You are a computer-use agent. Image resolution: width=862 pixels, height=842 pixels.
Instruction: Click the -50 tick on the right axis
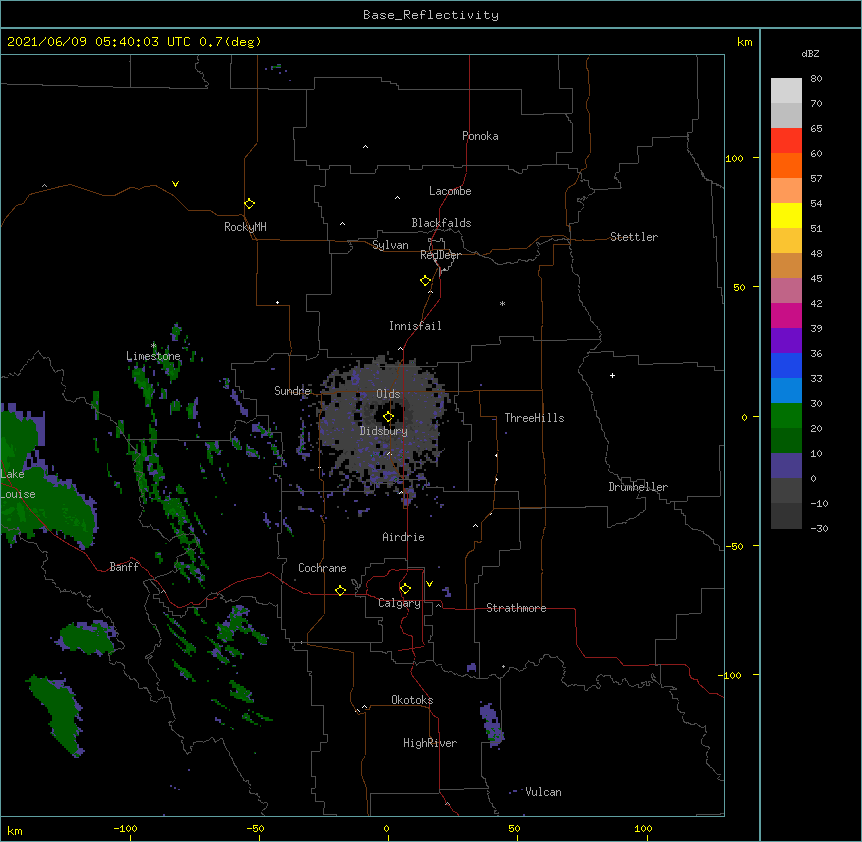[734, 546]
